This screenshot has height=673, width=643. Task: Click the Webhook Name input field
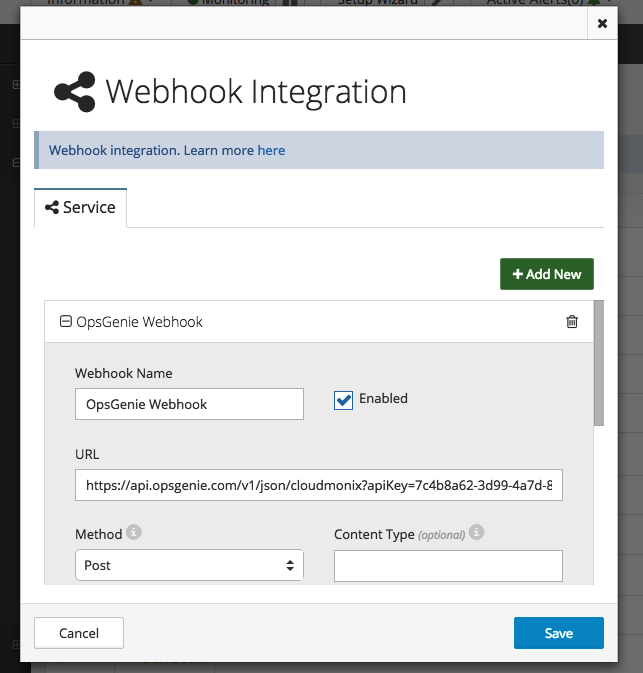click(189, 404)
